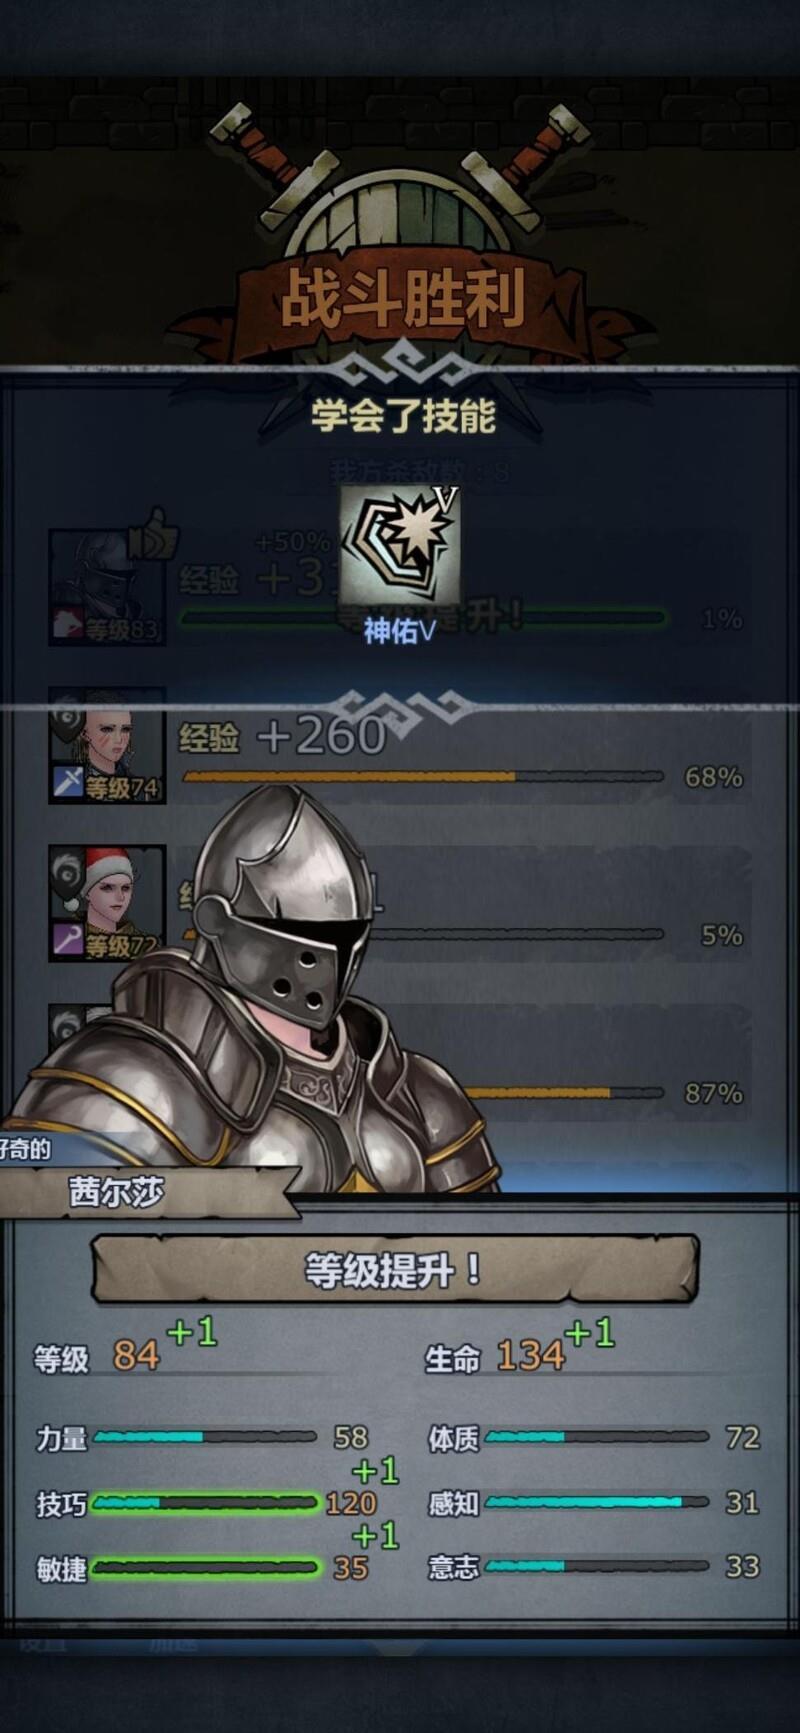800x1733 pixels.
Task: Click the 战斗胜利 victory banner
Action: click(404, 298)
